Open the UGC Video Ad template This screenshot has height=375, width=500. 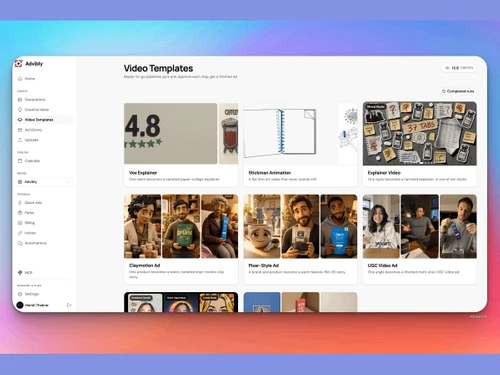[x=420, y=239]
